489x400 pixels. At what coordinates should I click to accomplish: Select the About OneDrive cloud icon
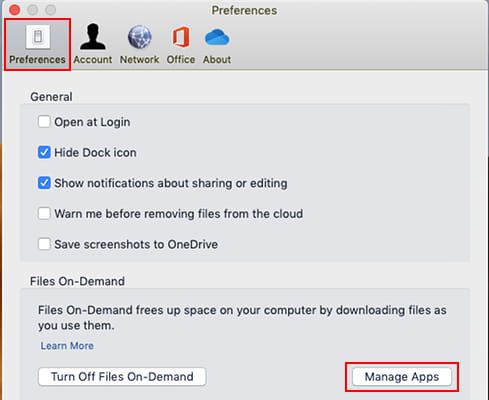tap(217, 37)
